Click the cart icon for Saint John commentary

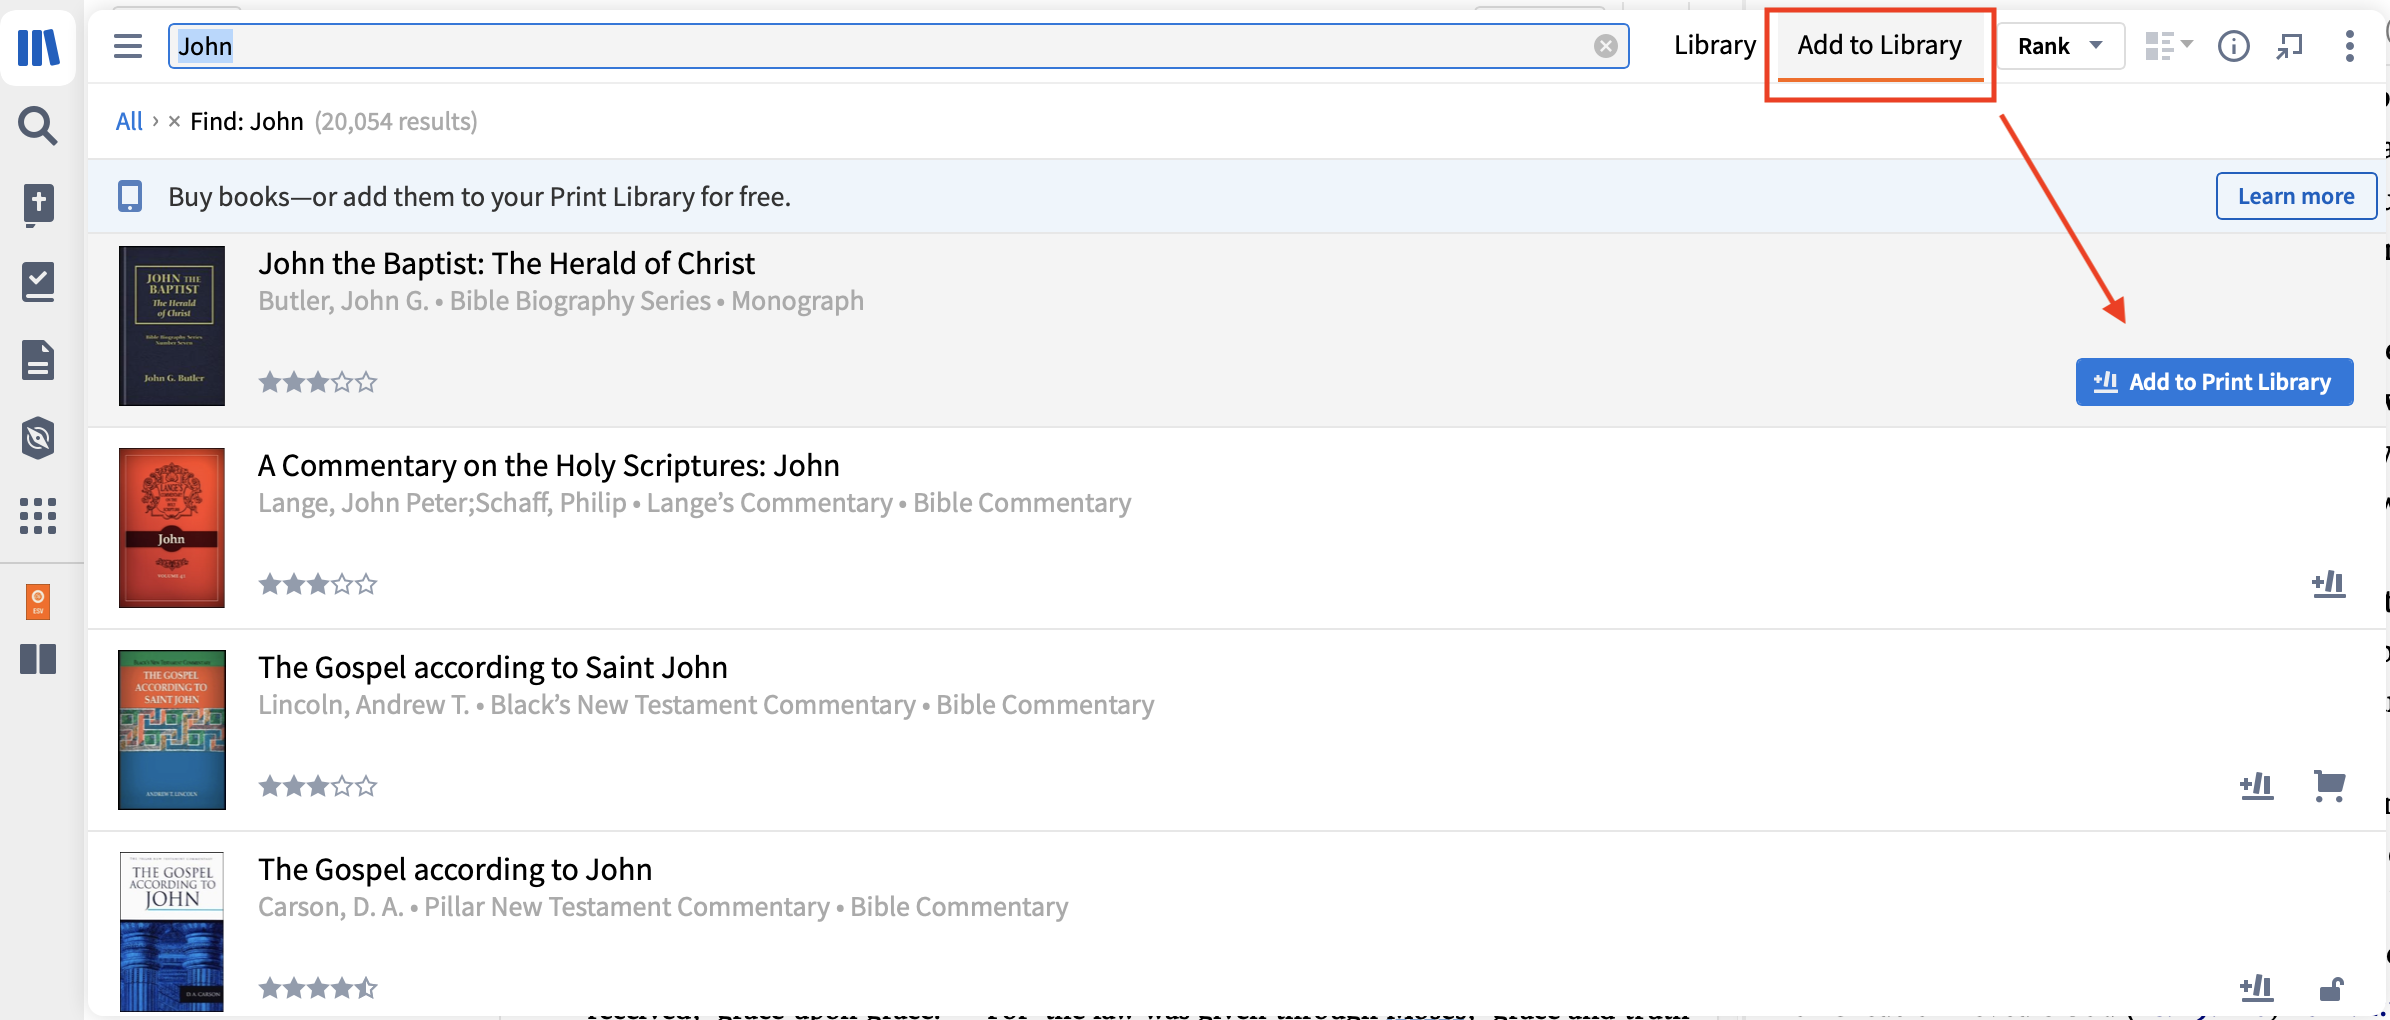coord(2330,786)
